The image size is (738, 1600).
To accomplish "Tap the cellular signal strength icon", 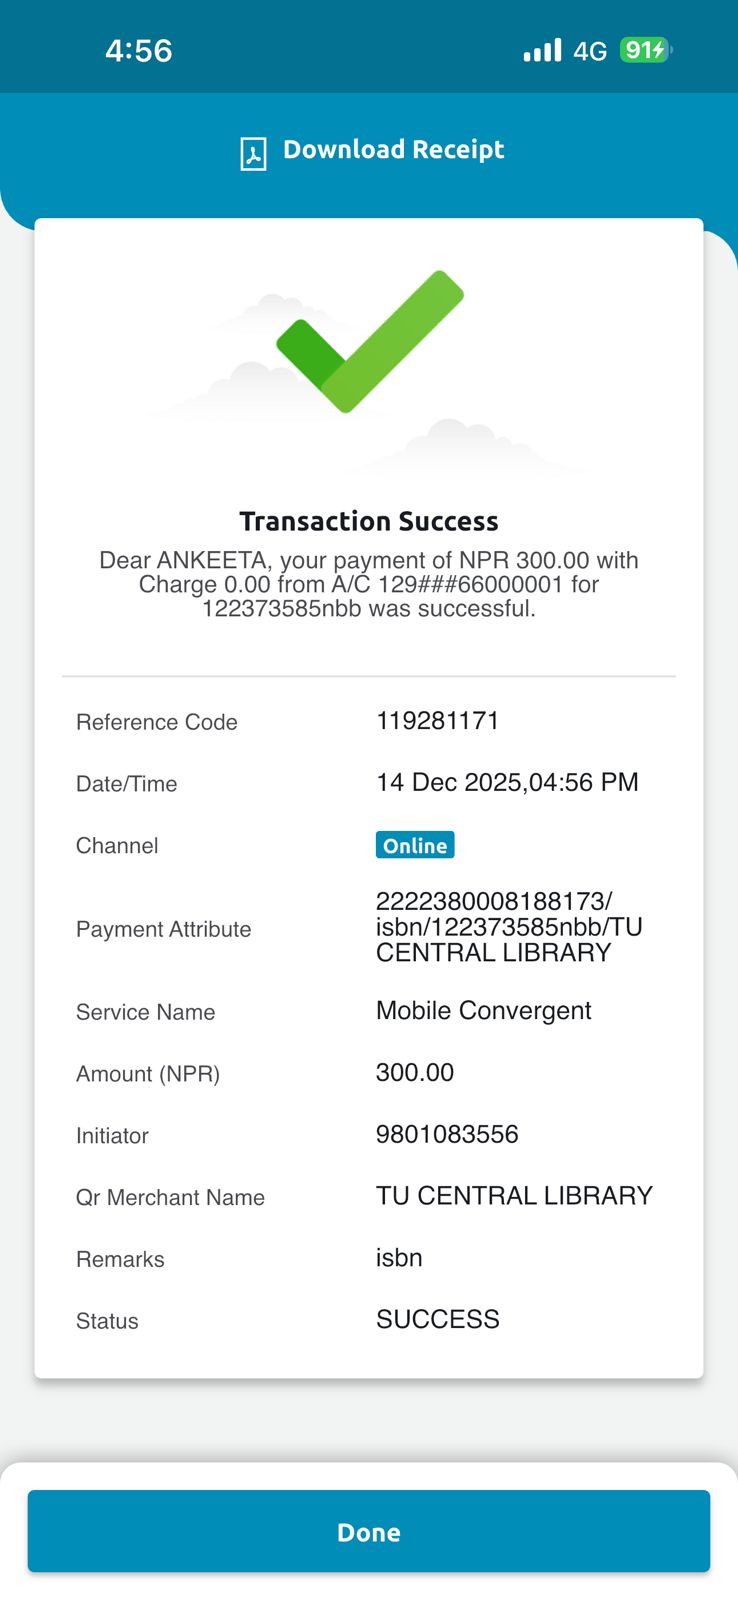I will click(542, 50).
